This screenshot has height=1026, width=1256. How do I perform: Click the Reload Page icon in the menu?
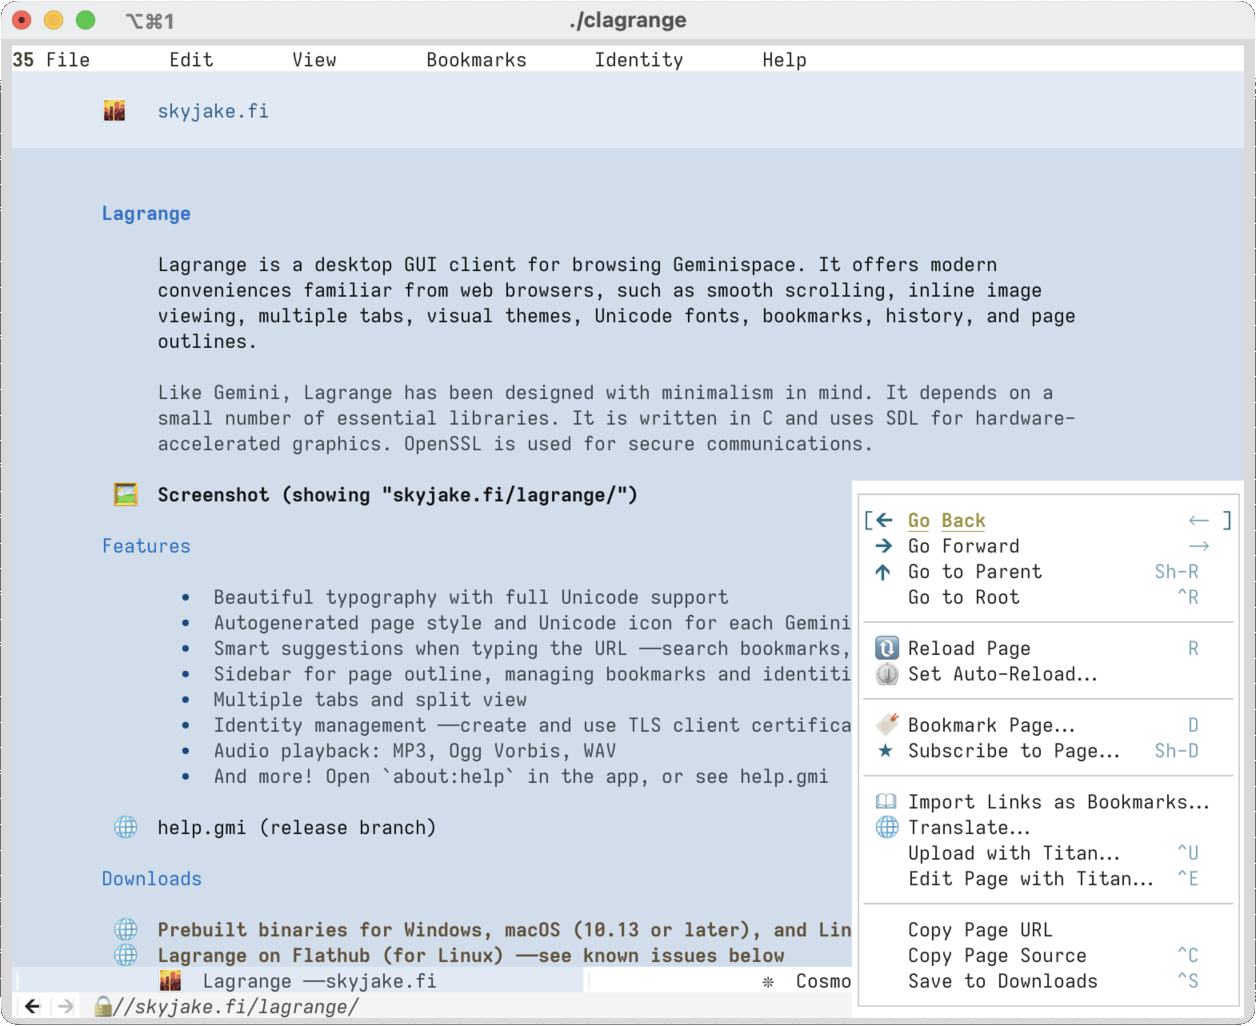tap(887, 648)
